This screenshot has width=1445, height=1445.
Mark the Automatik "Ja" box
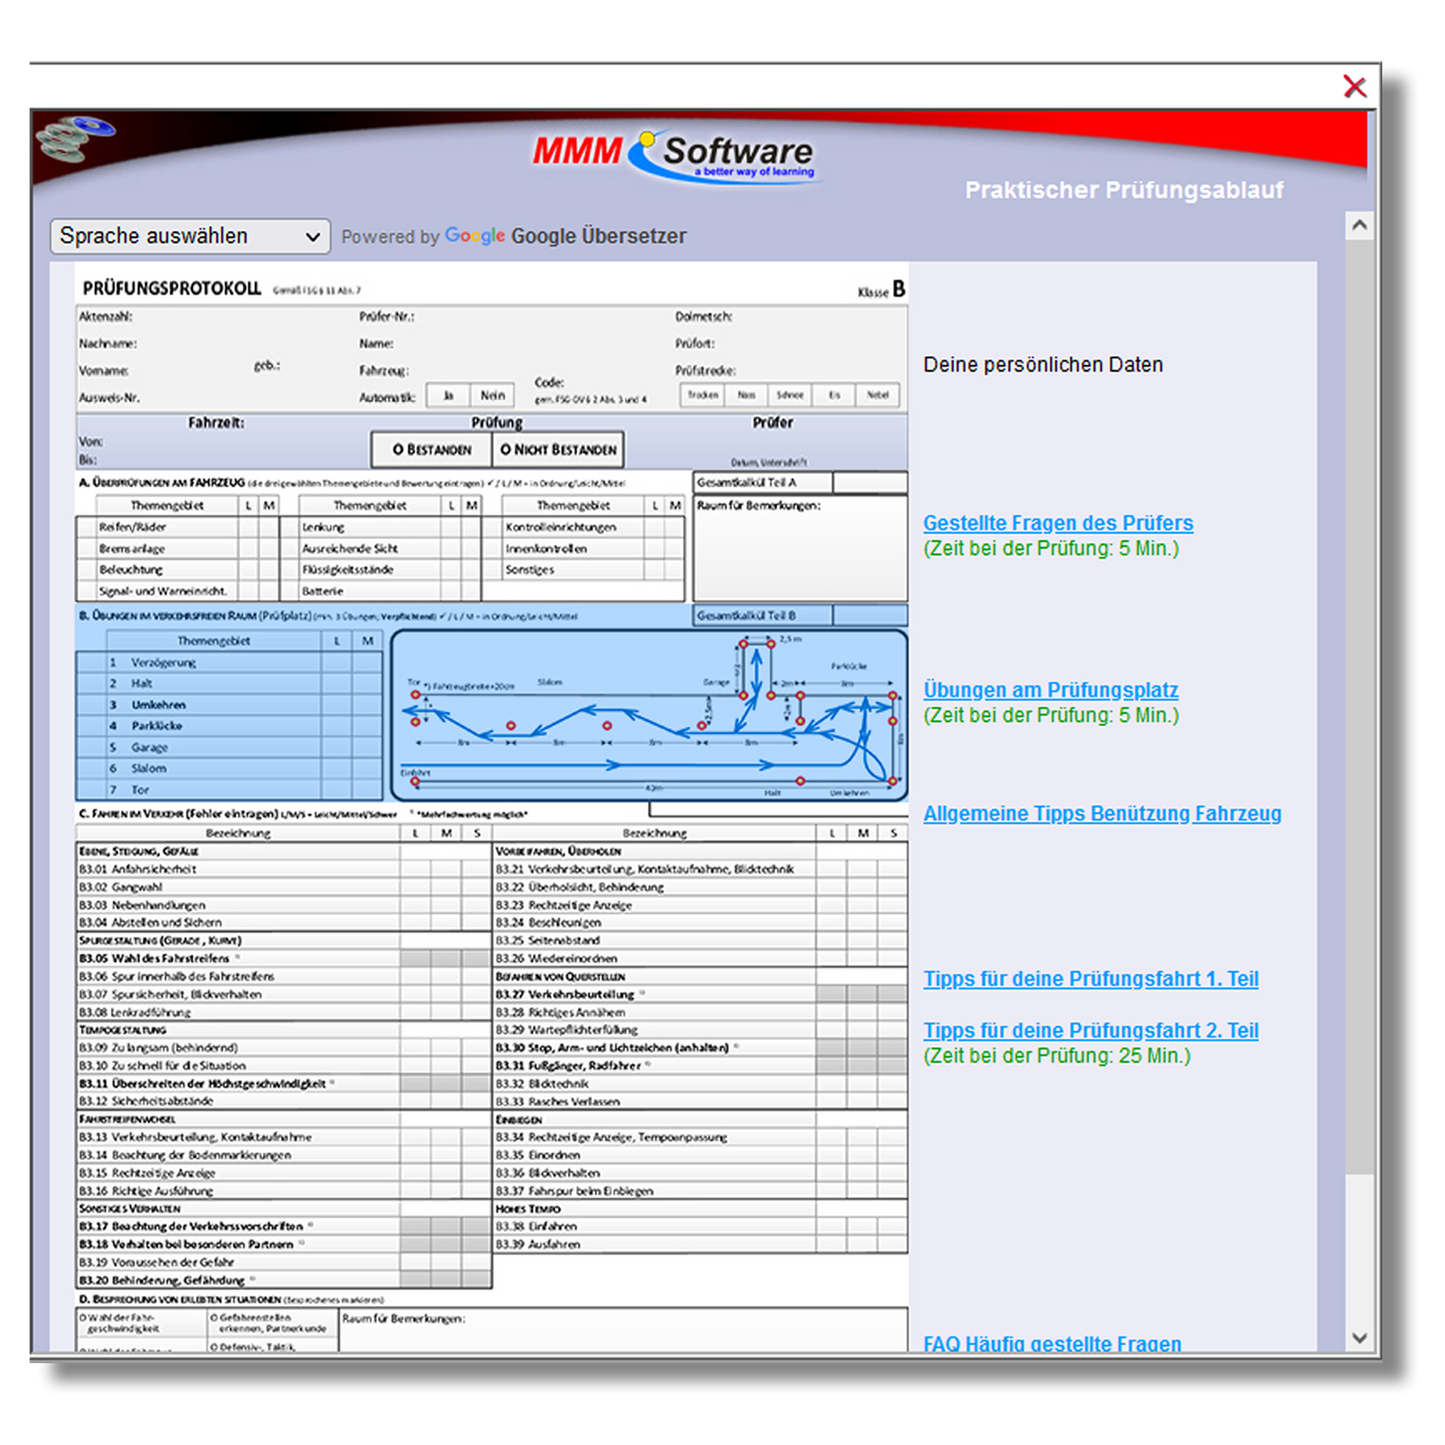click(x=448, y=396)
